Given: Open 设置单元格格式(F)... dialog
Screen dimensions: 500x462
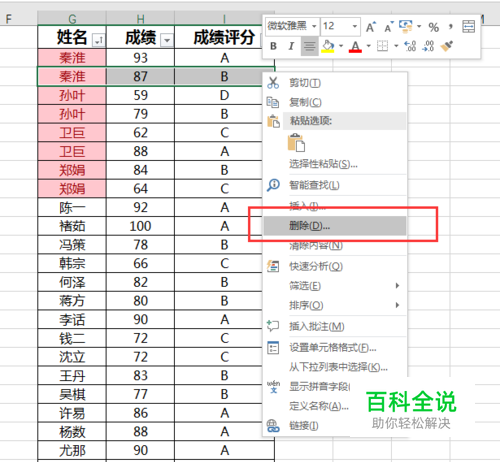Looking at the screenshot, I should coord(335,348).
